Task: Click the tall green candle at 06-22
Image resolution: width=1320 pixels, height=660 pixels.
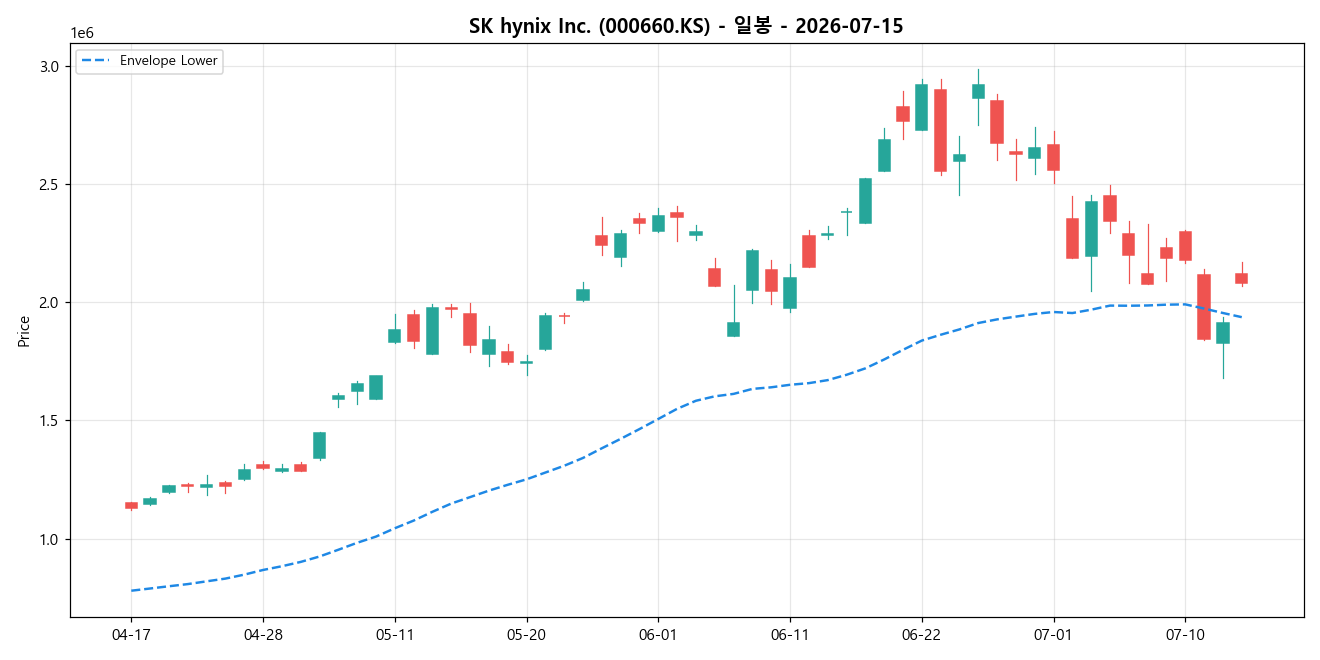Action: point(921,107)
